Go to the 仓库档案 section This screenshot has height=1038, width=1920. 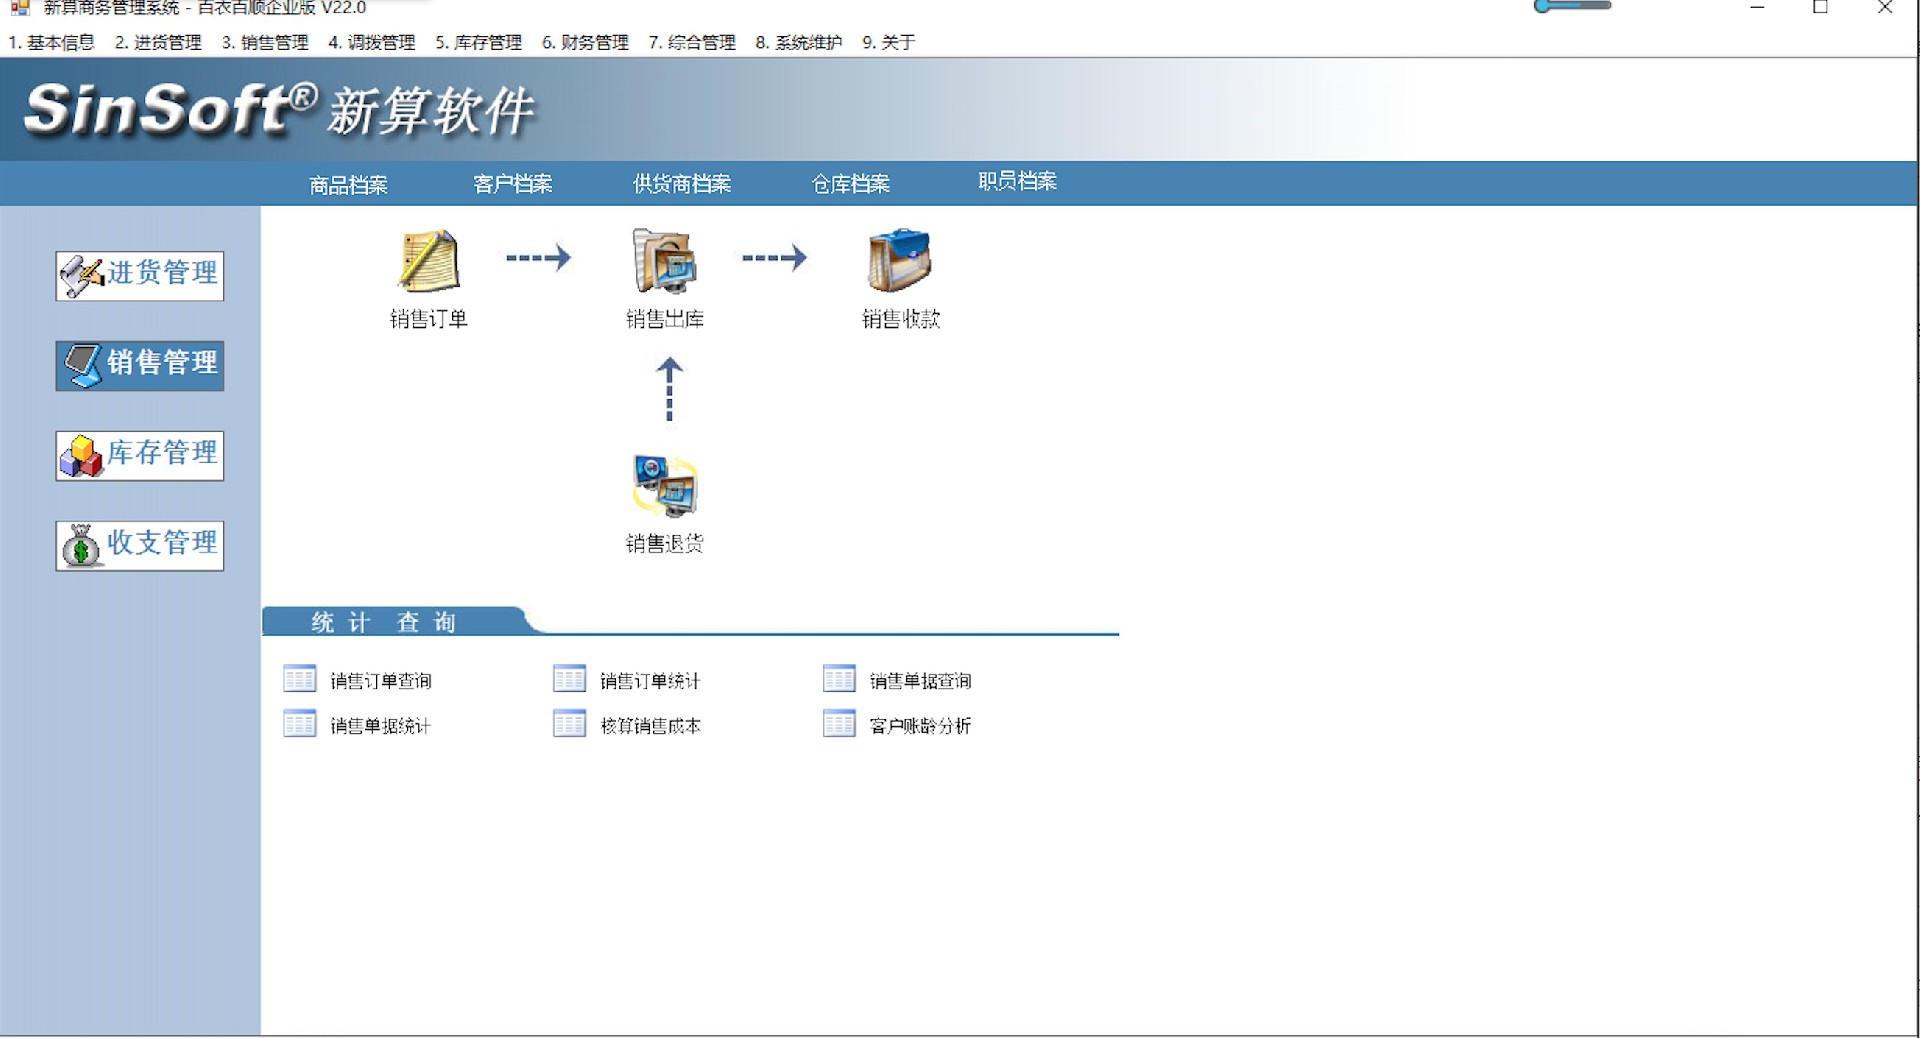point(851,183)
